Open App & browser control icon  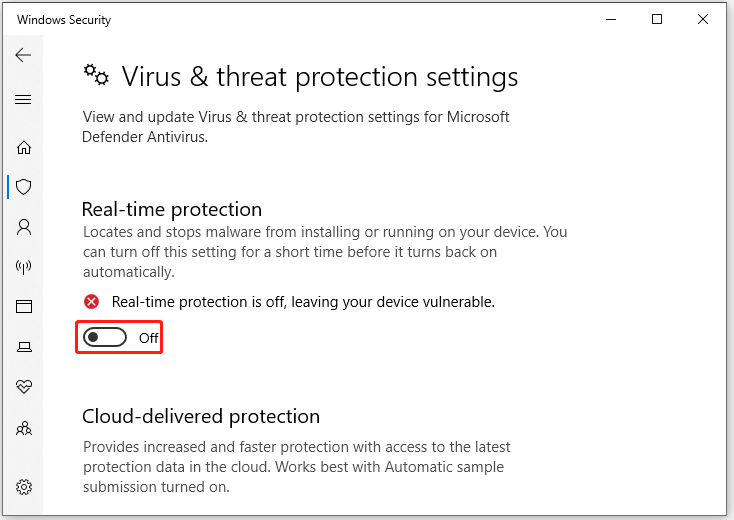pos(24,307)
